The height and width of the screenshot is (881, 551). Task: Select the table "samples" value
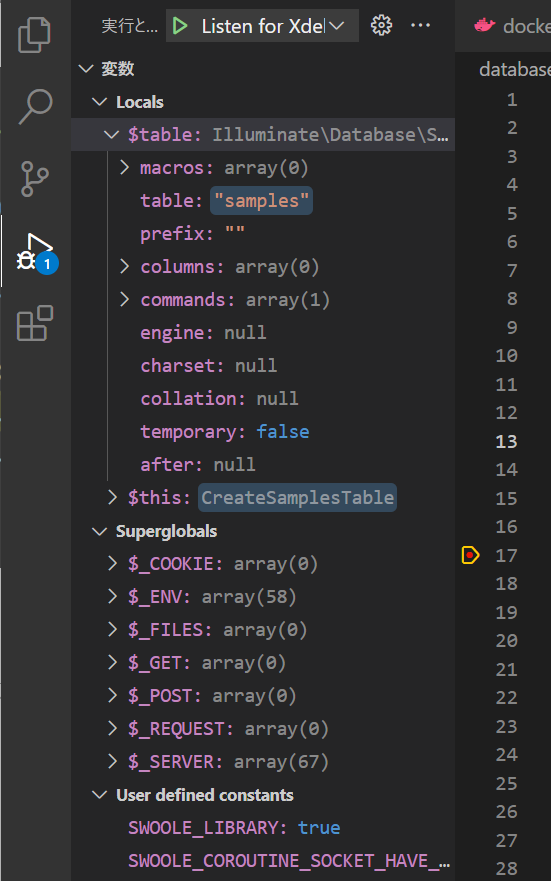click(261, 201)
